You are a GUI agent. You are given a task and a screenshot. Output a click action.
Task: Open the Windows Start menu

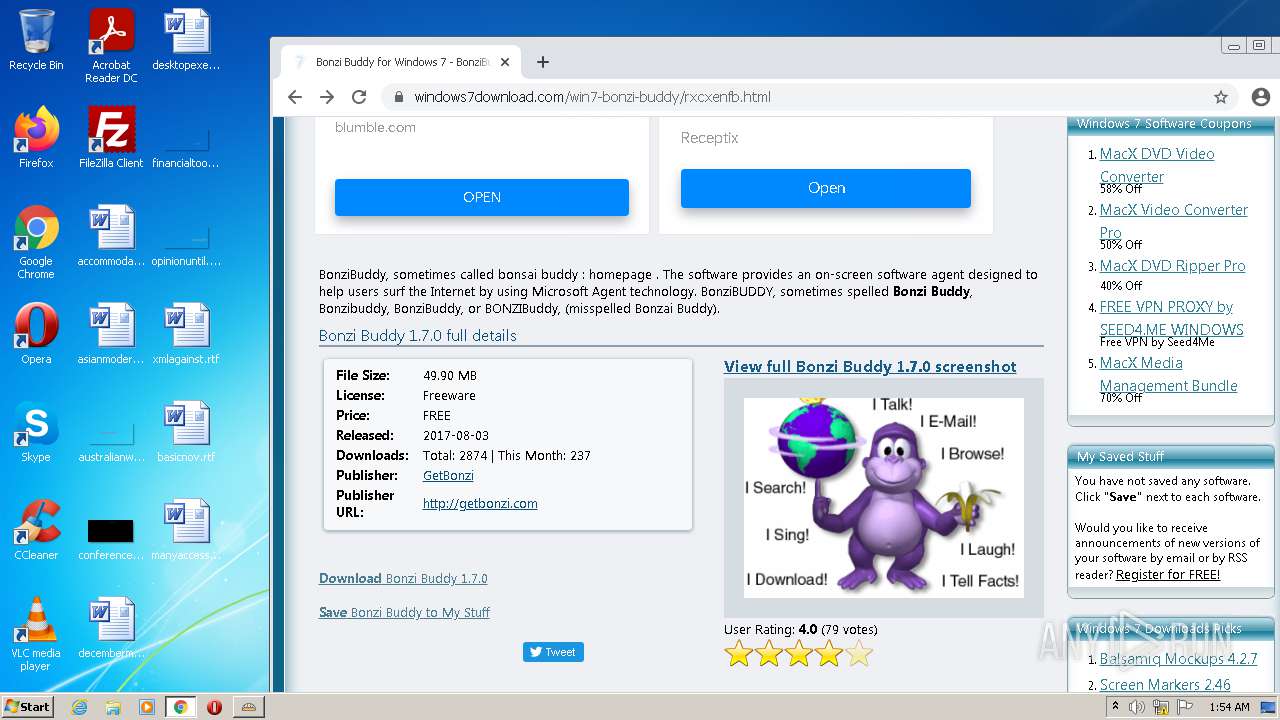pyautogui.click(x=28, y=706)
